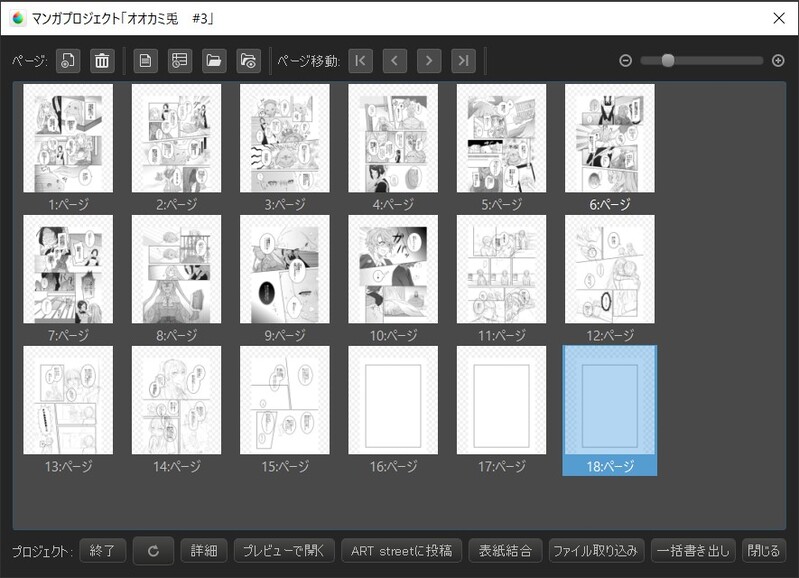
Task: Click the plus zoom in icon
Action: (x=778, y=61)
